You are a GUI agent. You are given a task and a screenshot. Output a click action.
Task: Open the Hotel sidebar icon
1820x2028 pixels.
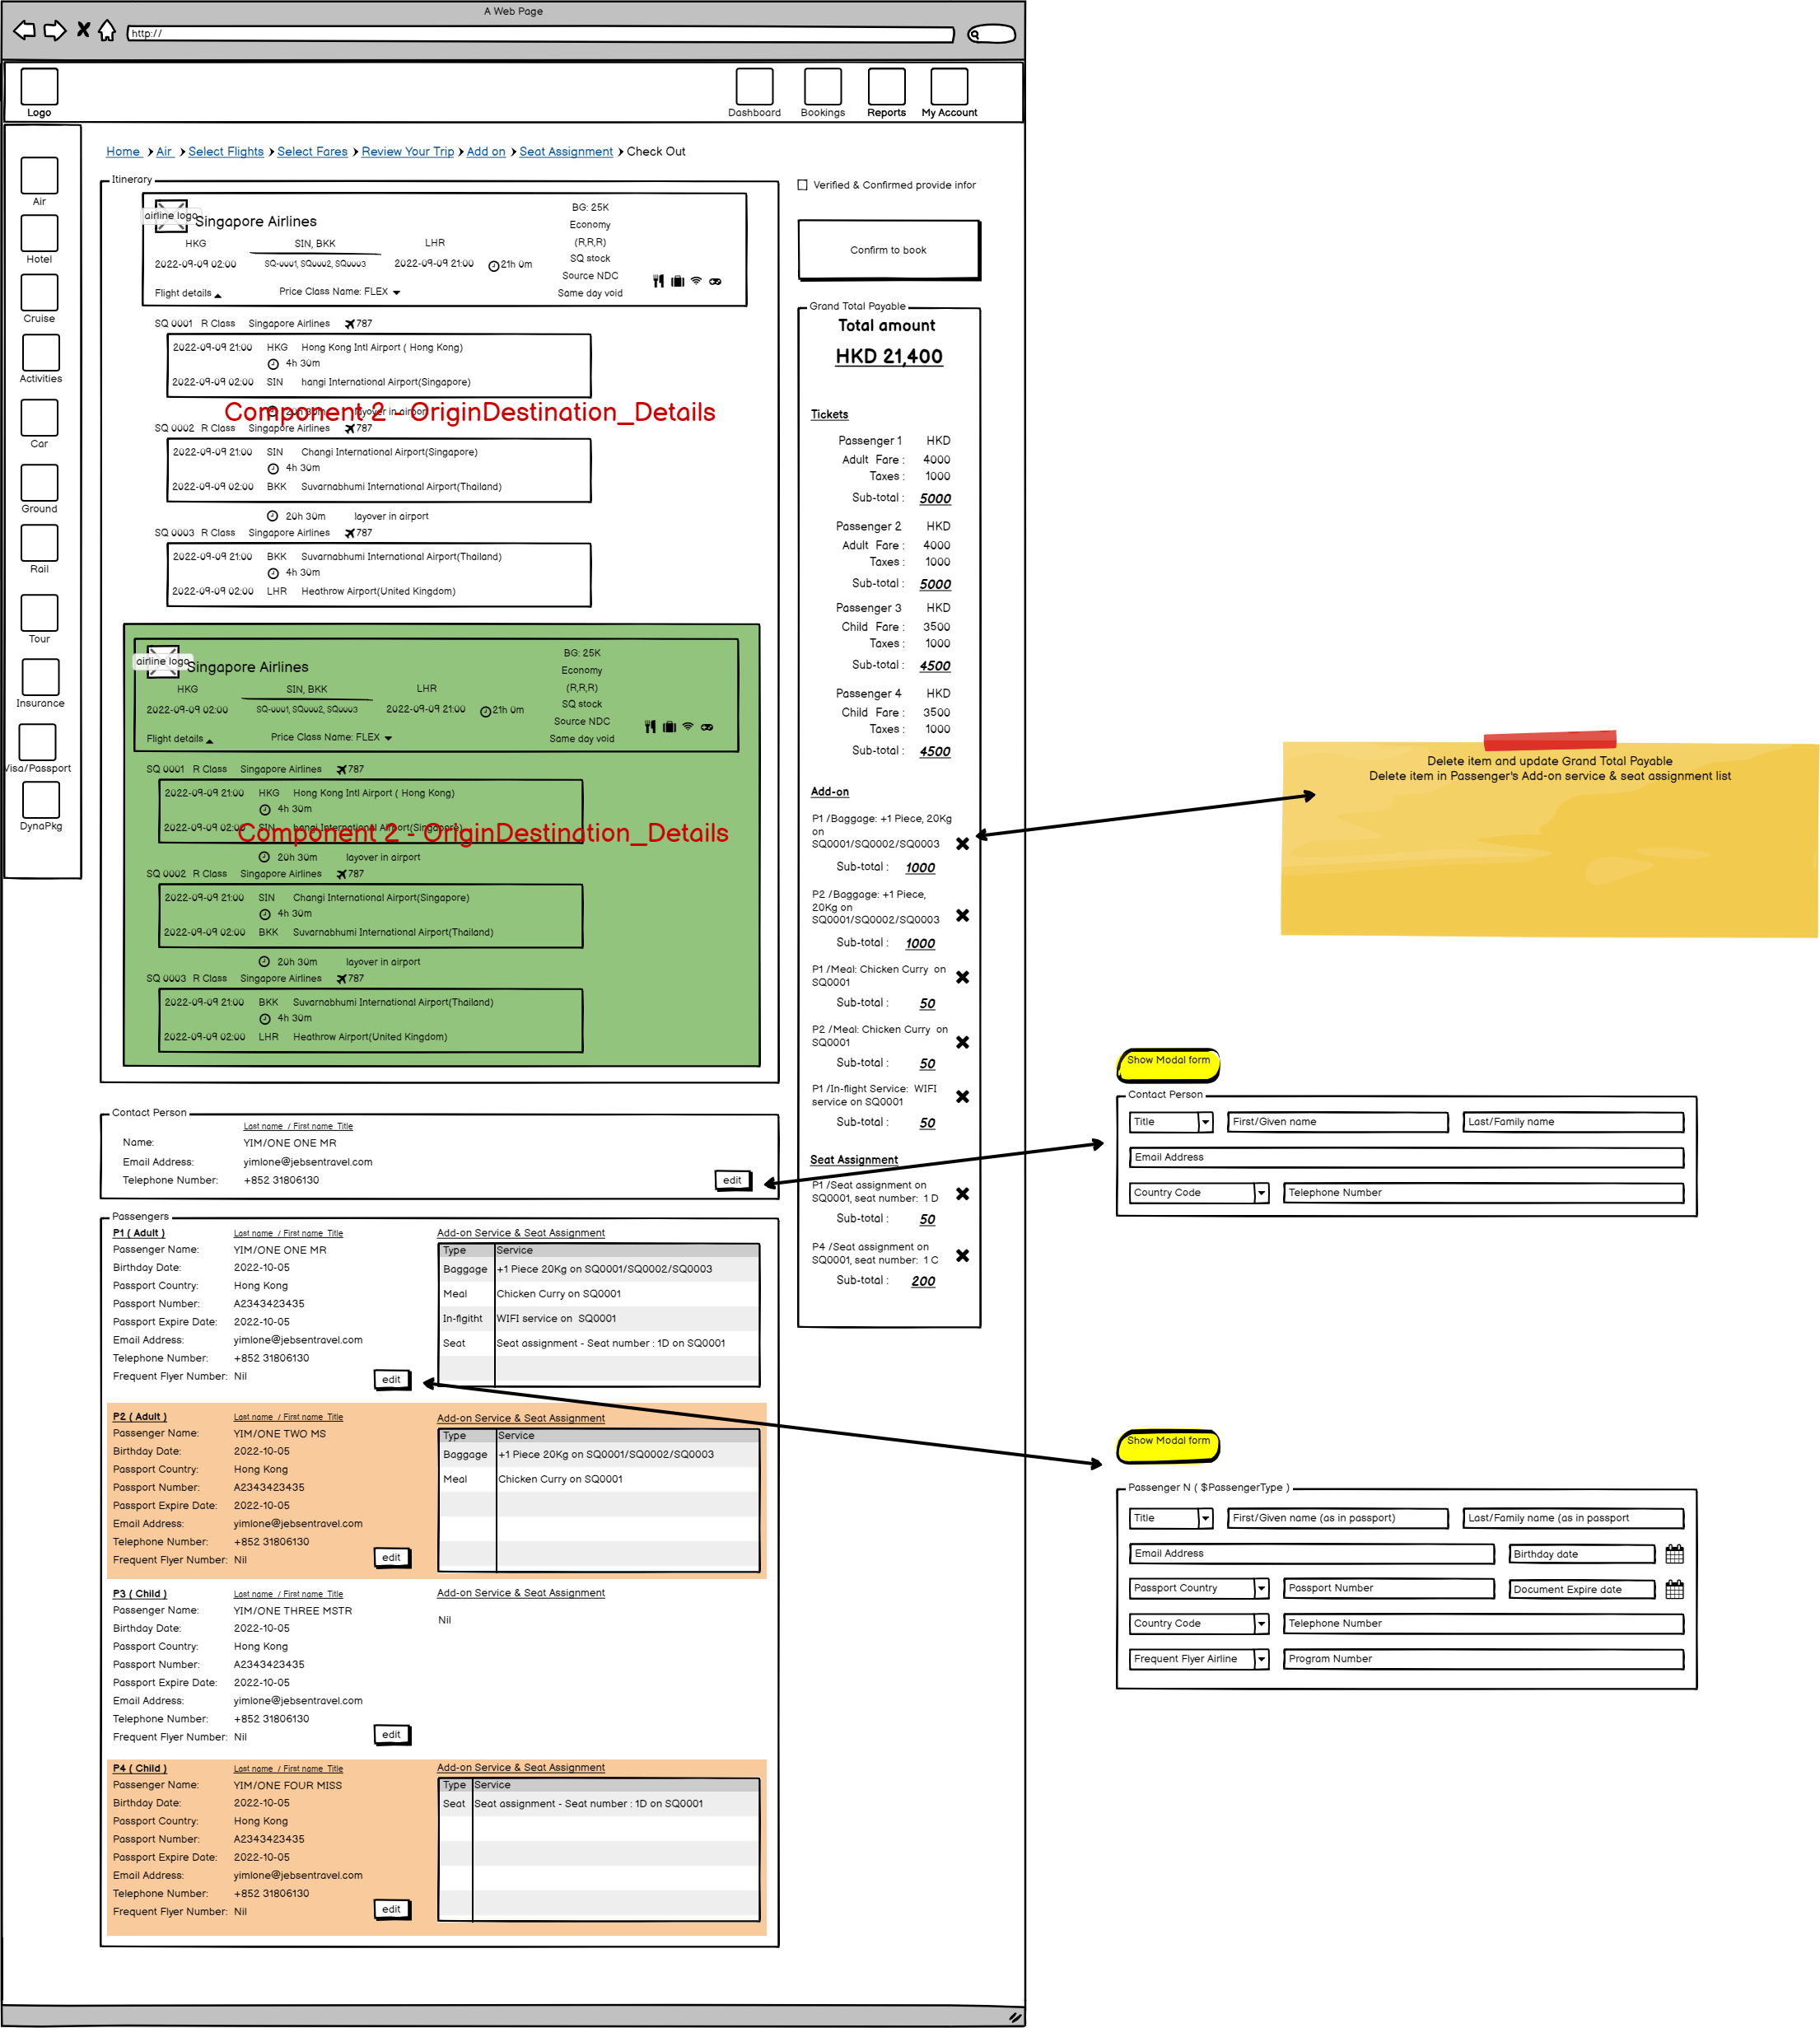pyautogui.click(x=39, y=233)
